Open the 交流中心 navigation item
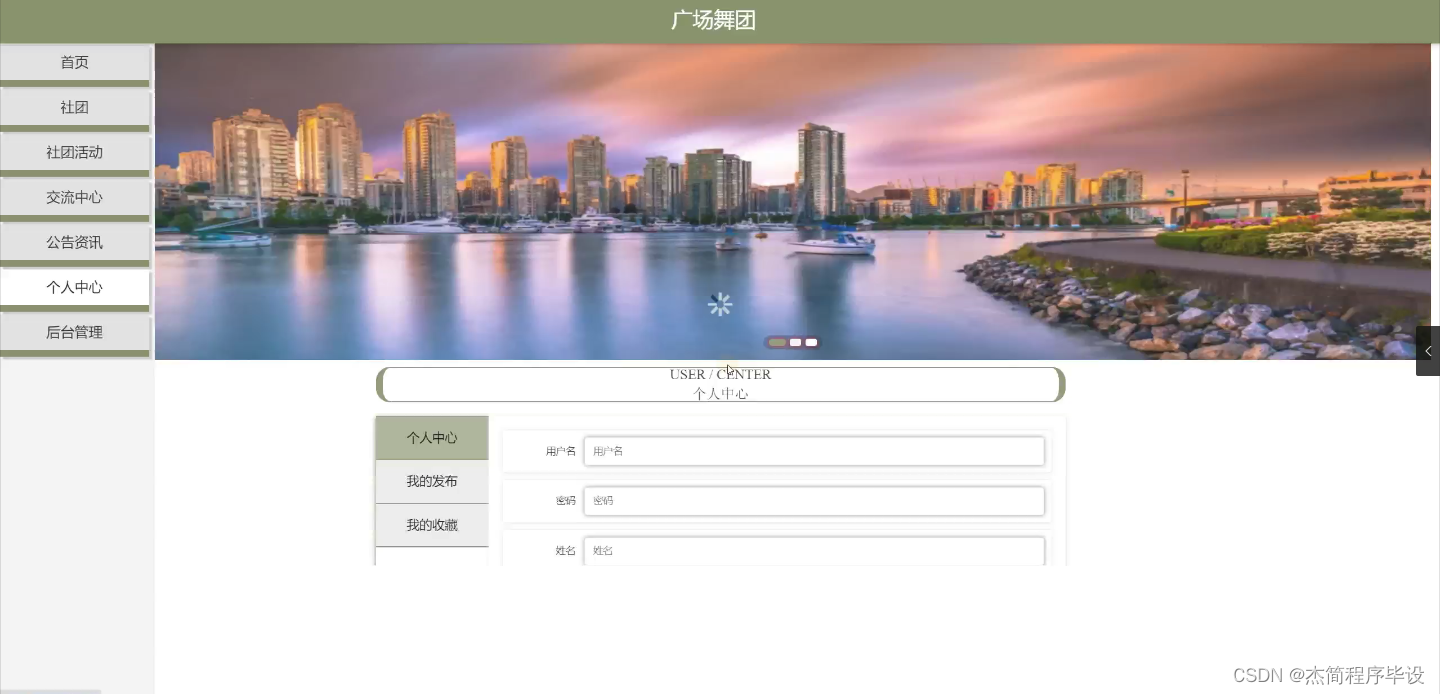The image size is (1440, 694). click(74, 197)
